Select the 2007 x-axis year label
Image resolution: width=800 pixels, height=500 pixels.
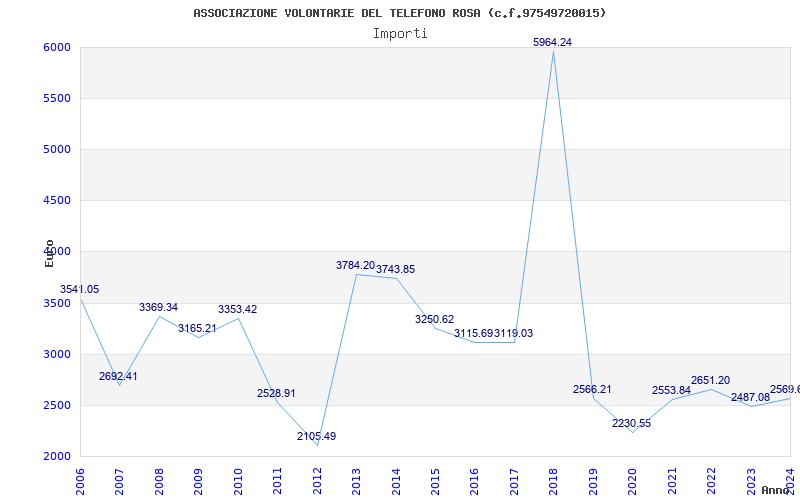(x=119, y=481)
